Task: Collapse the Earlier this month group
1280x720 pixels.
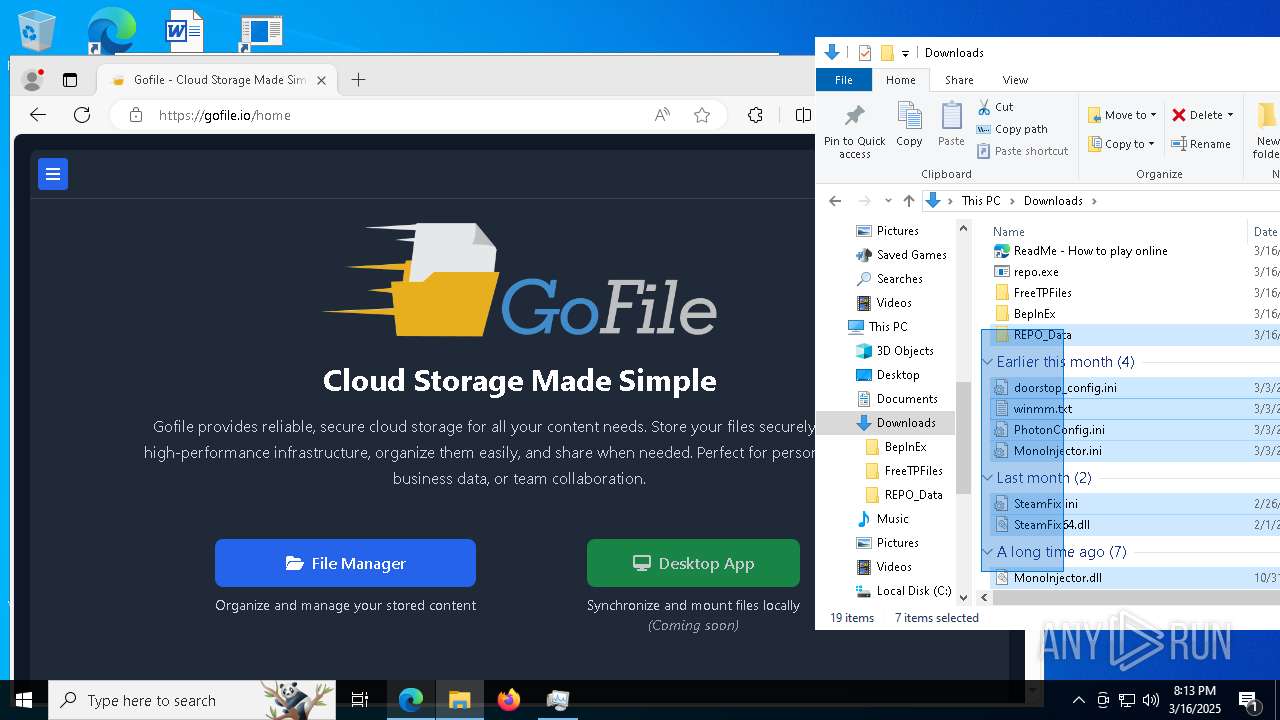Action: tap(988, 362)
